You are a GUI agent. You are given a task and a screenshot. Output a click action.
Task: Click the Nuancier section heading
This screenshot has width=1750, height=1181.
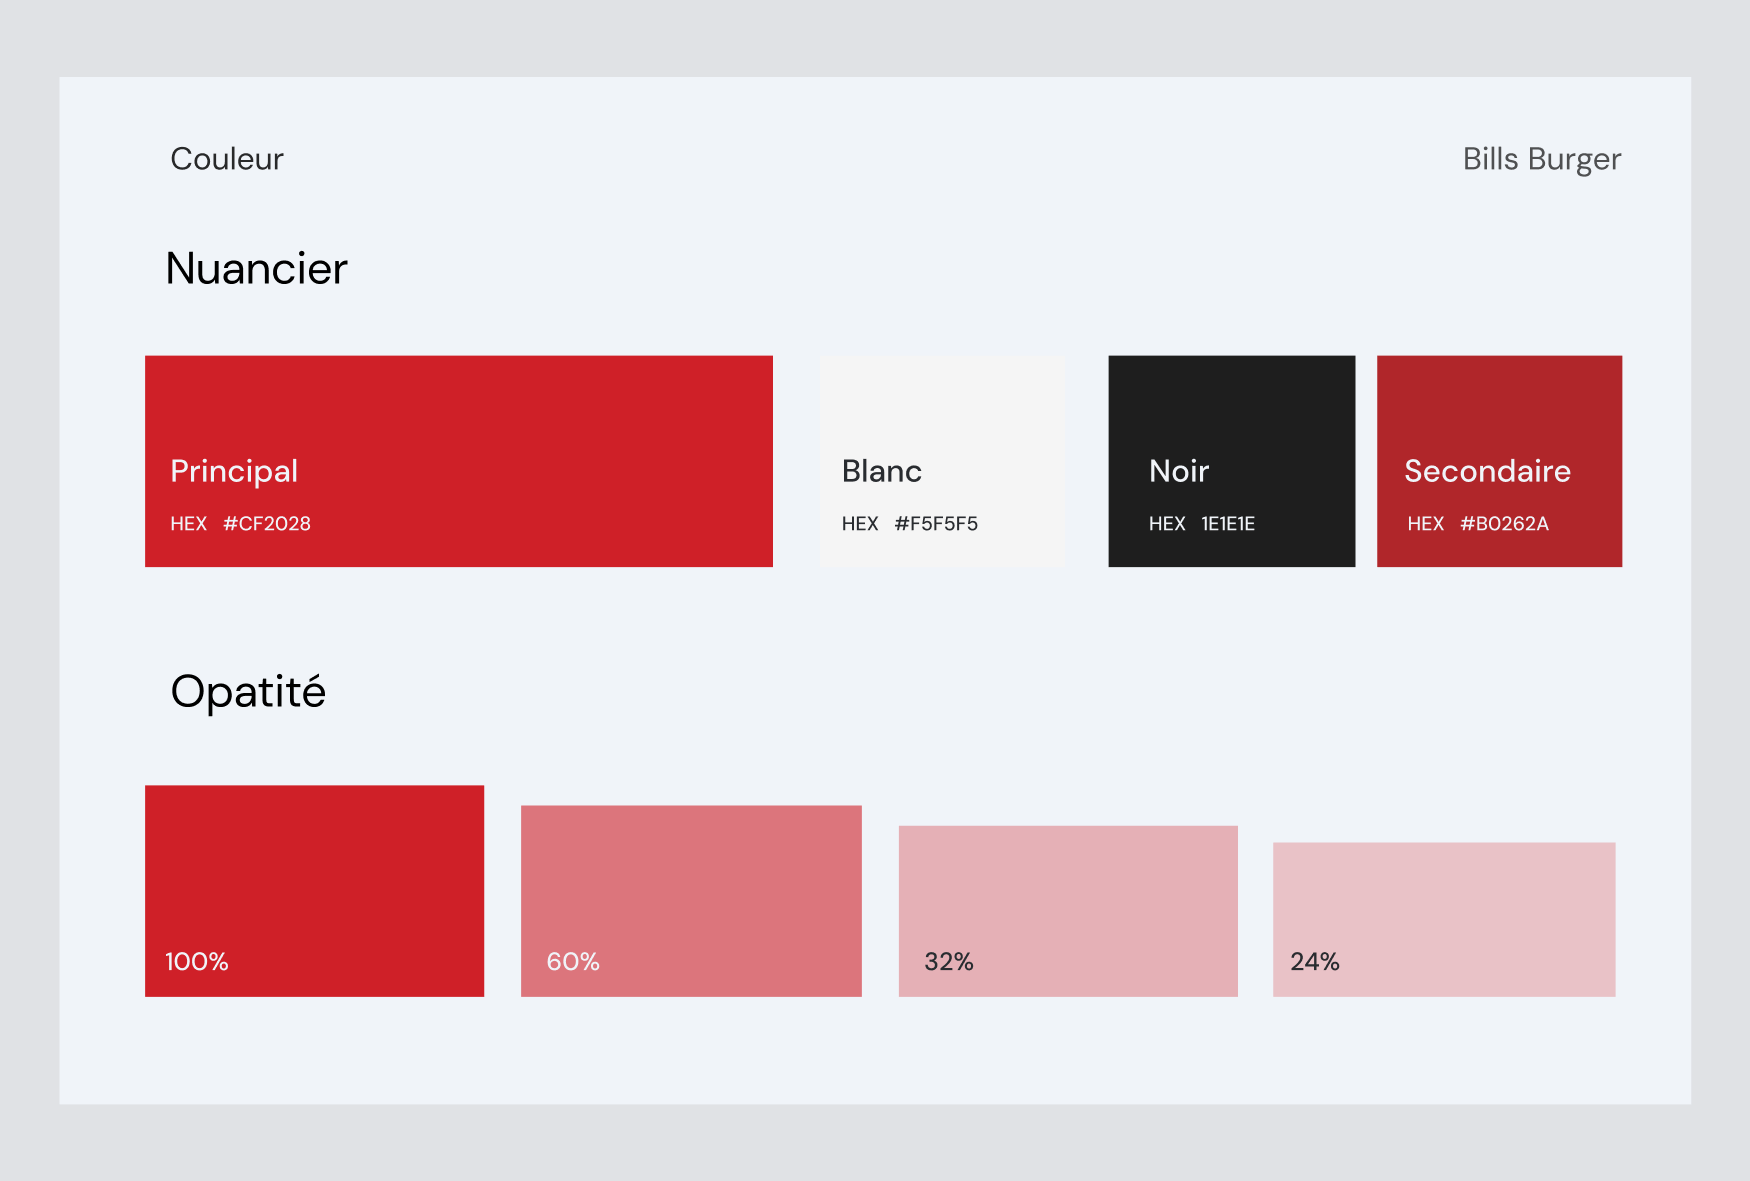coord(257,269)
